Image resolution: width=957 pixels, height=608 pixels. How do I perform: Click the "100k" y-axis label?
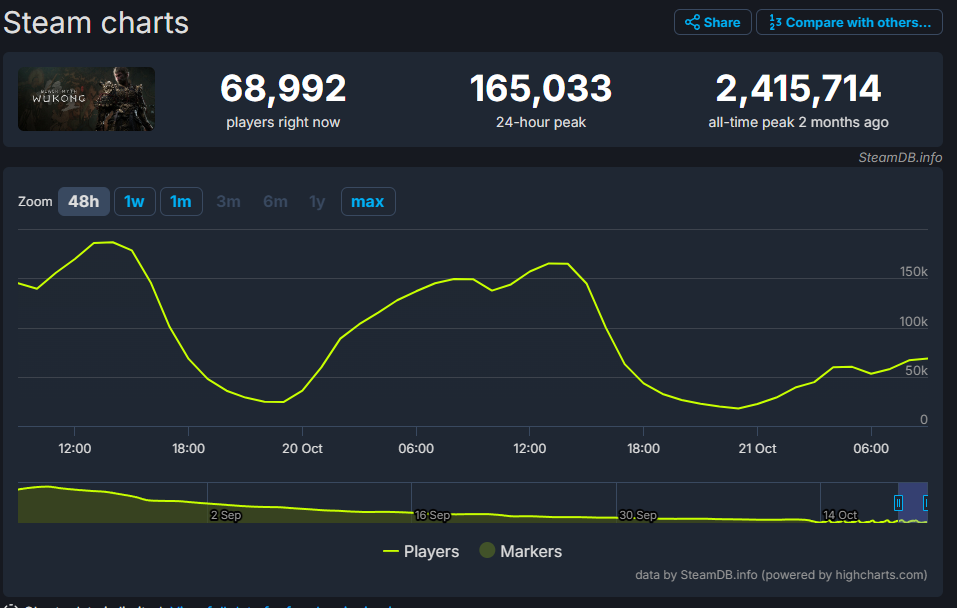914,322
